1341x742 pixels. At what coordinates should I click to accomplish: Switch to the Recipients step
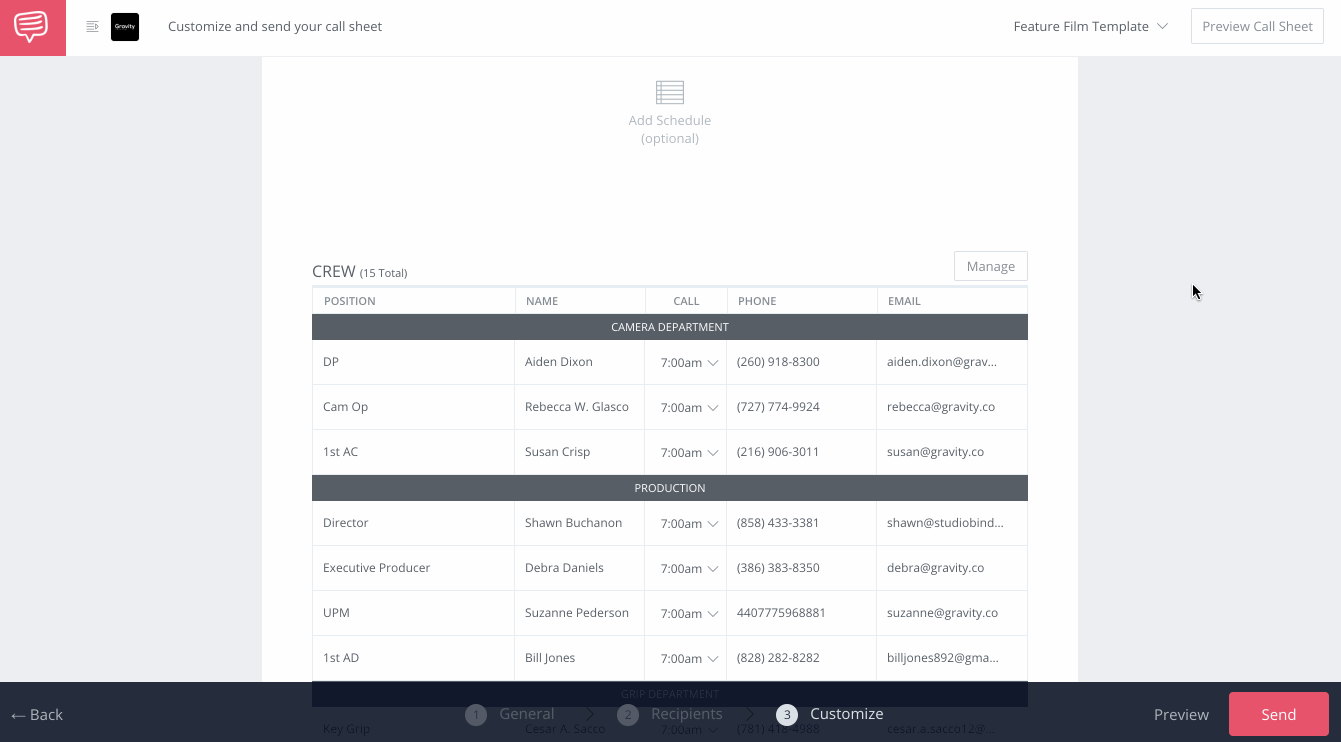tap(687, 714)
